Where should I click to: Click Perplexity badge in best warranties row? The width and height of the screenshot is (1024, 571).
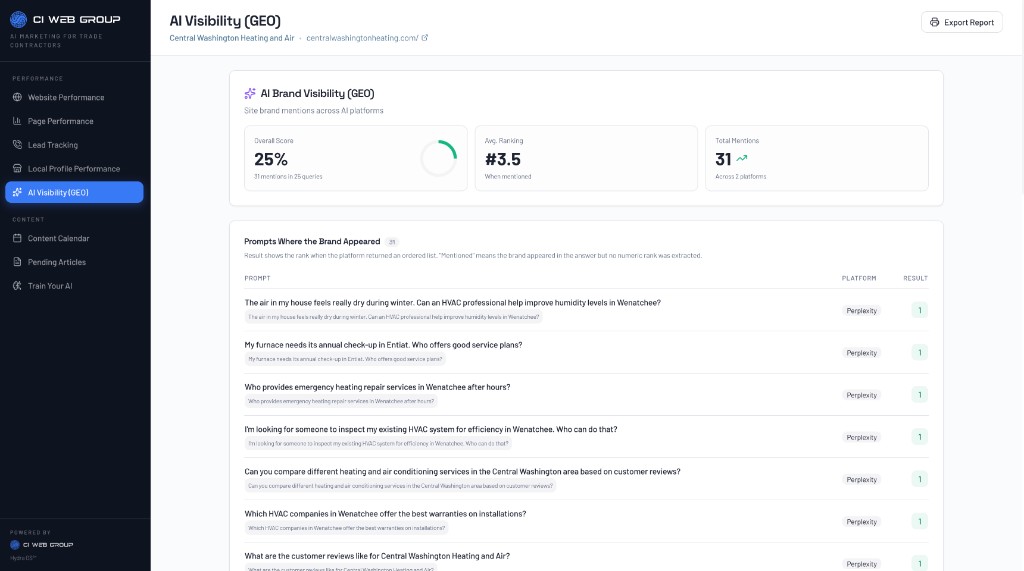coord(861,522)
